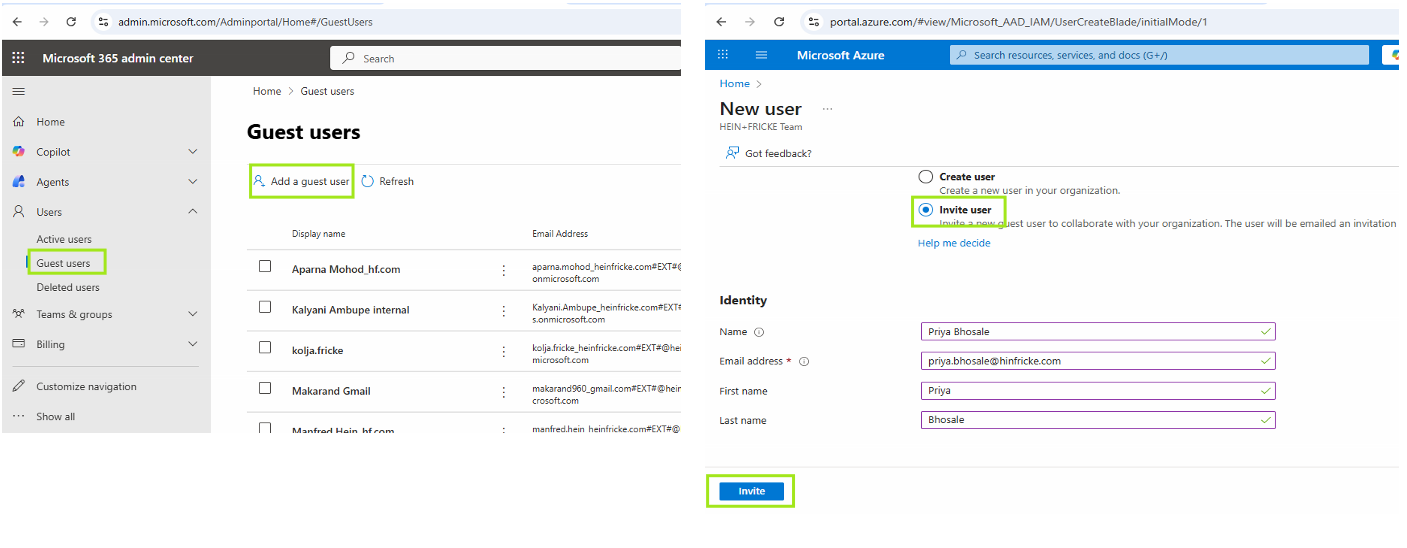Expand the Copilot navigation section

coord(193,152)
